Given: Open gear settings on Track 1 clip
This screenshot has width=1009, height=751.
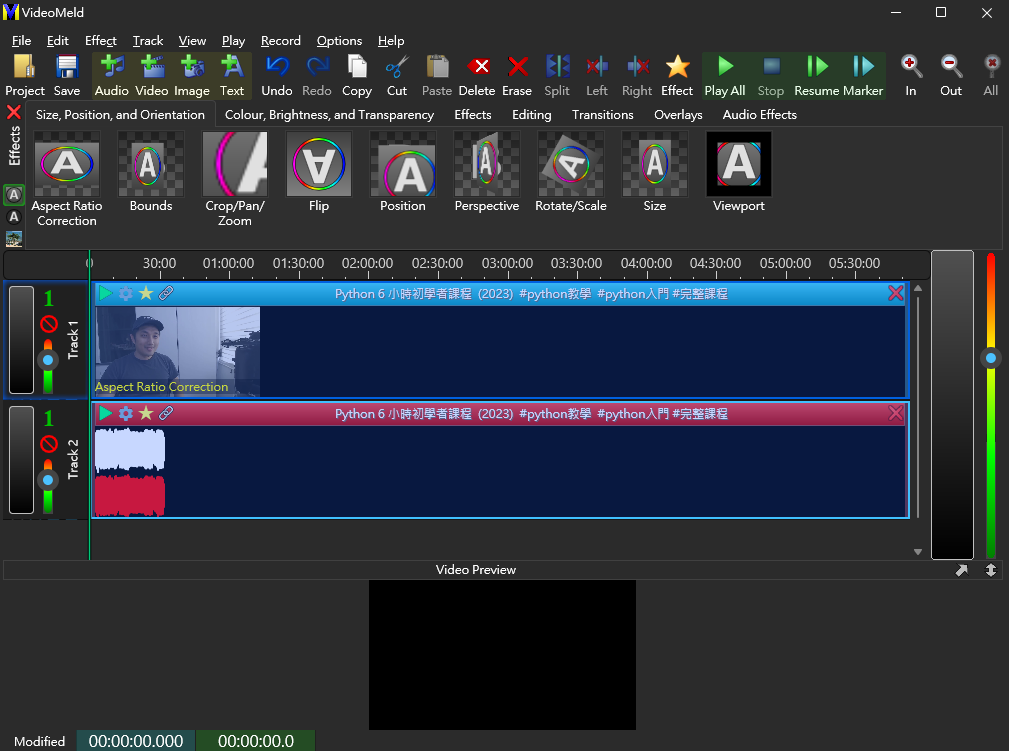Looking at the screenshot, I should [x=126, y=293].
